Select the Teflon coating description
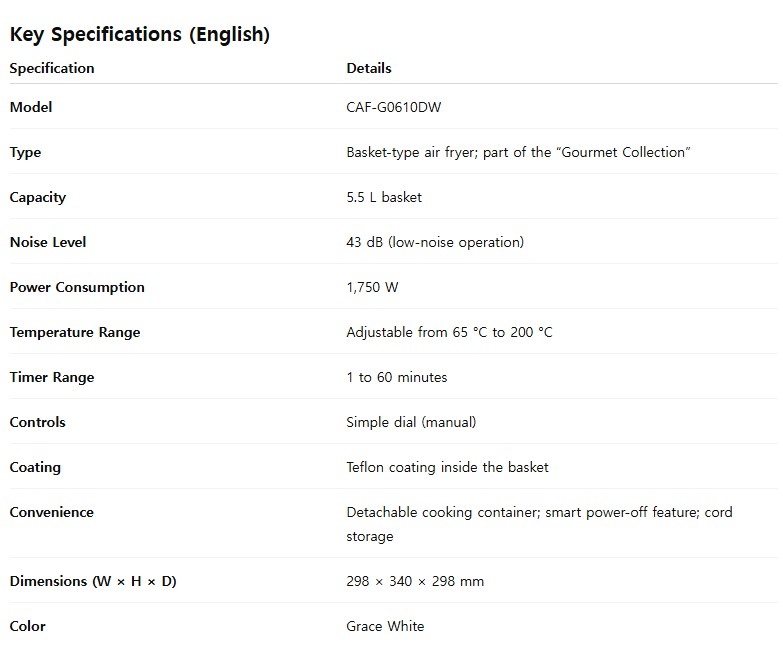 coord(447,467)
